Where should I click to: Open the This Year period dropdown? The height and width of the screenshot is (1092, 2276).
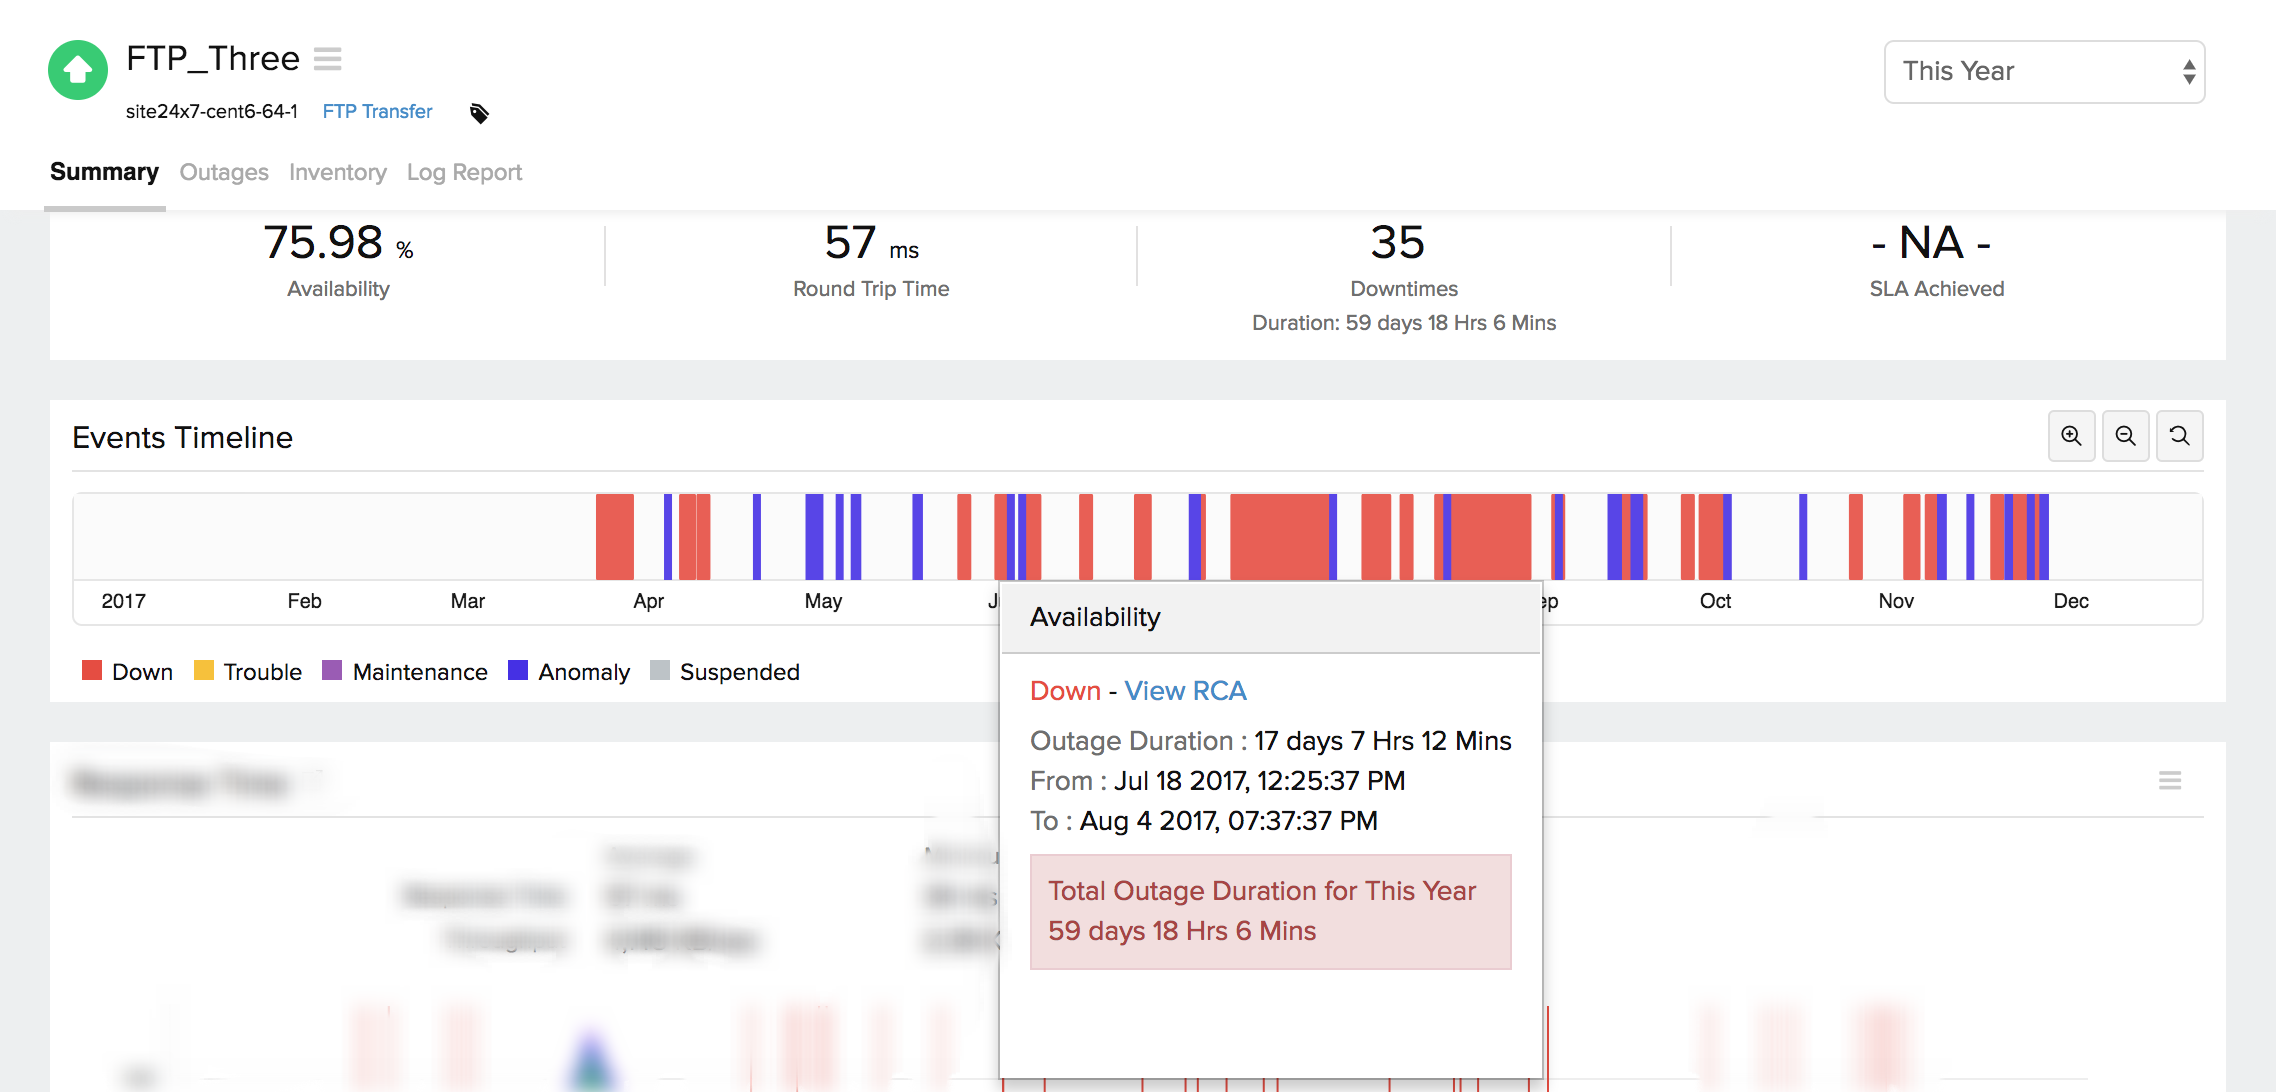(2044, 71)
